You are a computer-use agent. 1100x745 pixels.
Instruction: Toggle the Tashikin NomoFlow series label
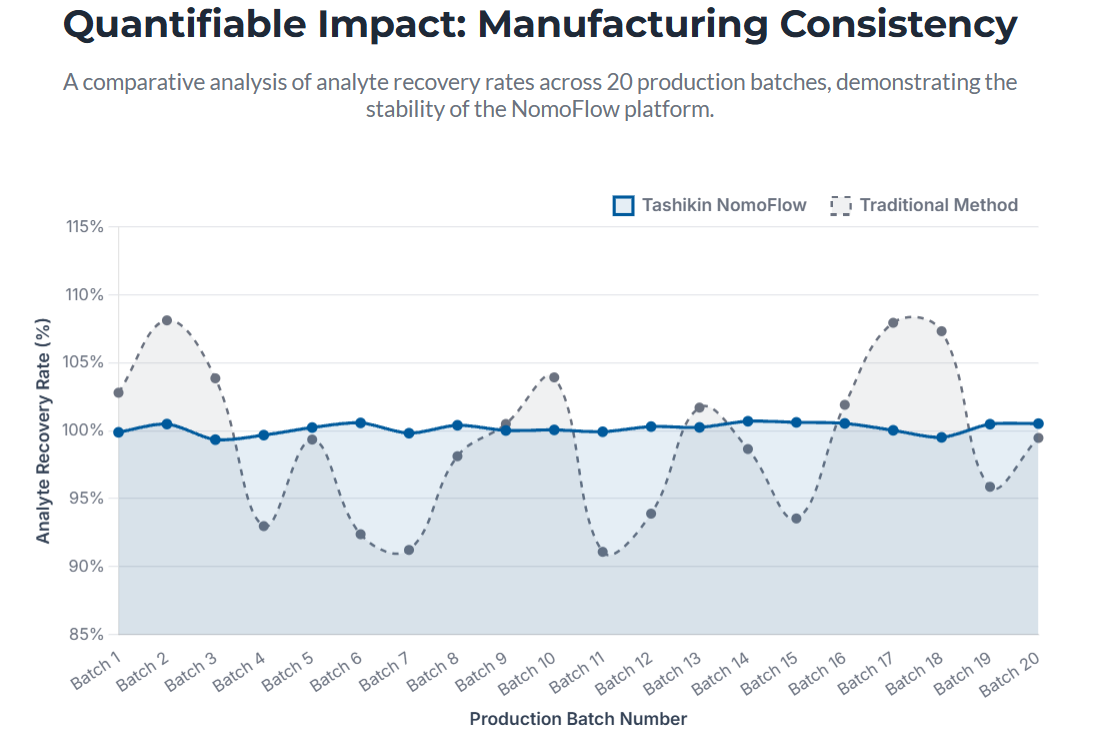tap(724, 206)
